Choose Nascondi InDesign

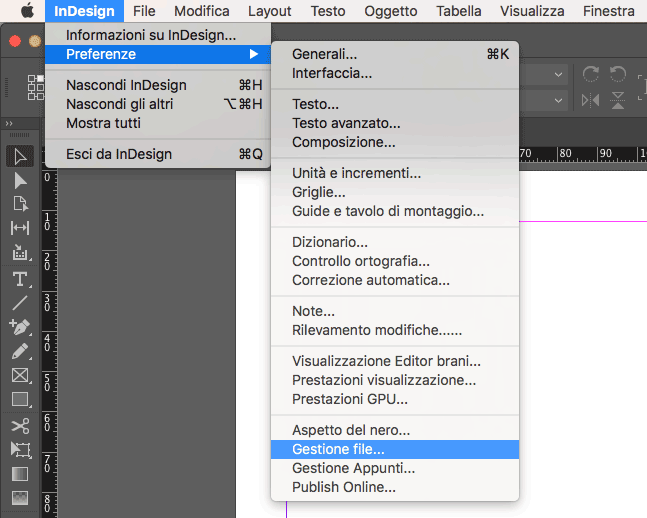tap(158, 85)
